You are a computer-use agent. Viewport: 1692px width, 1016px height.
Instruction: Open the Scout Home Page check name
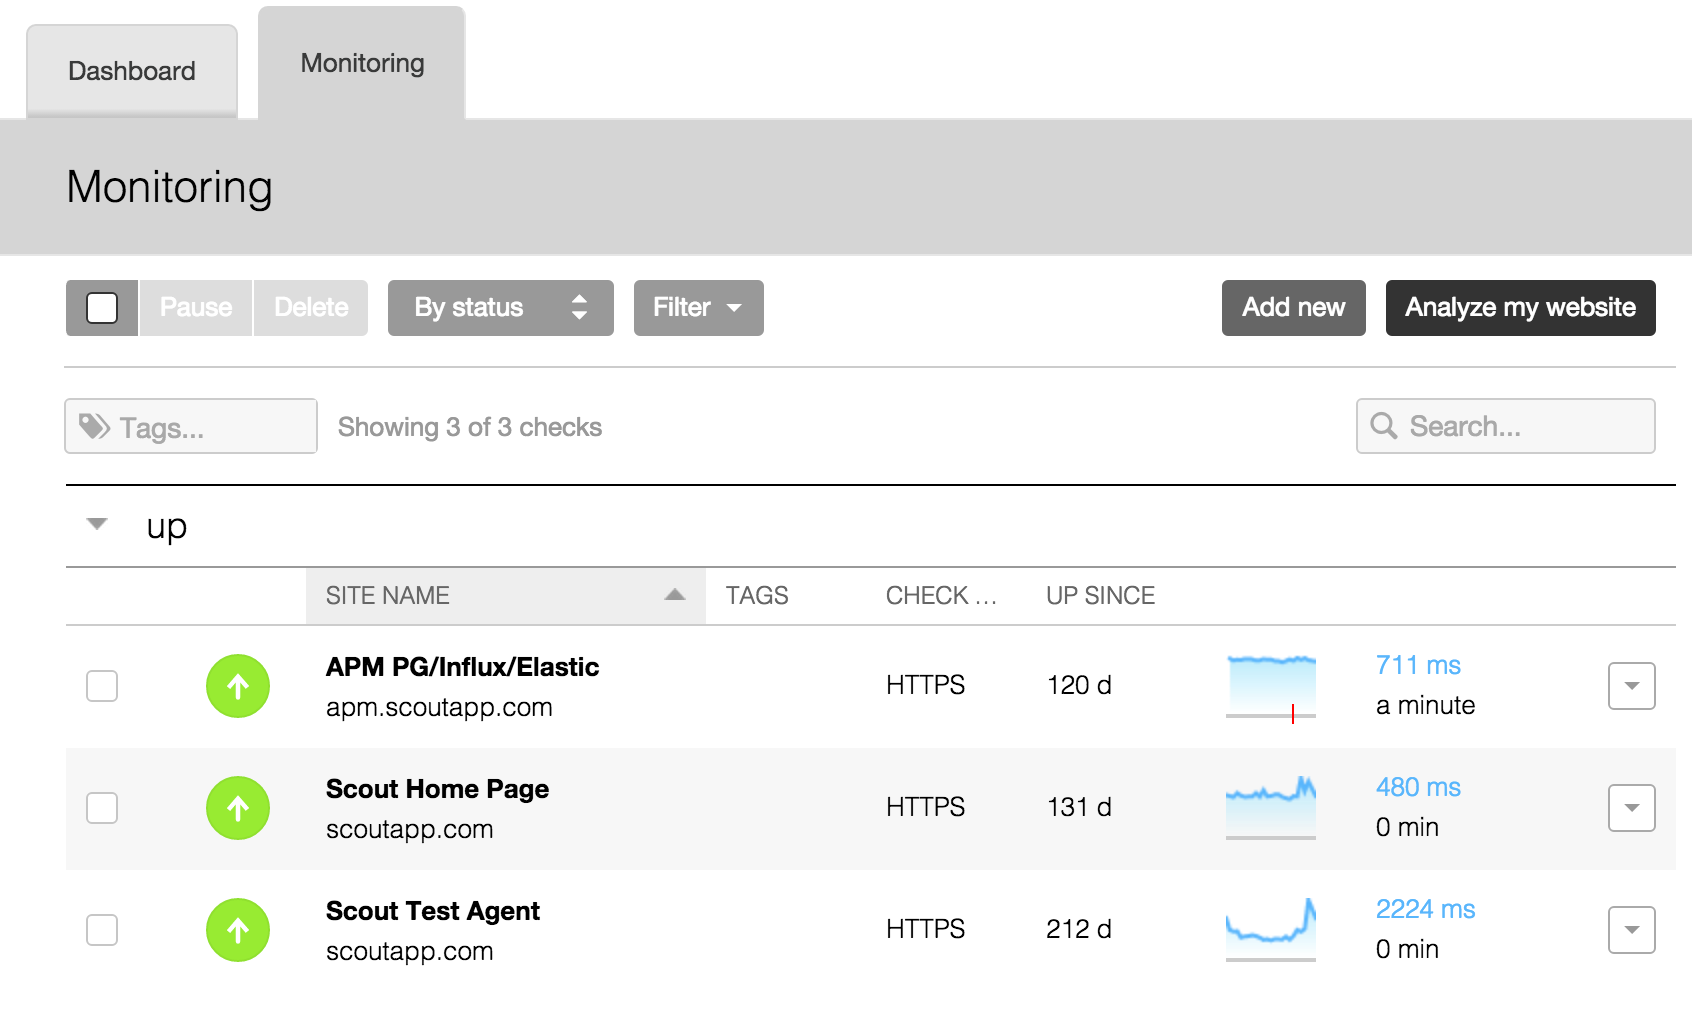437,789
